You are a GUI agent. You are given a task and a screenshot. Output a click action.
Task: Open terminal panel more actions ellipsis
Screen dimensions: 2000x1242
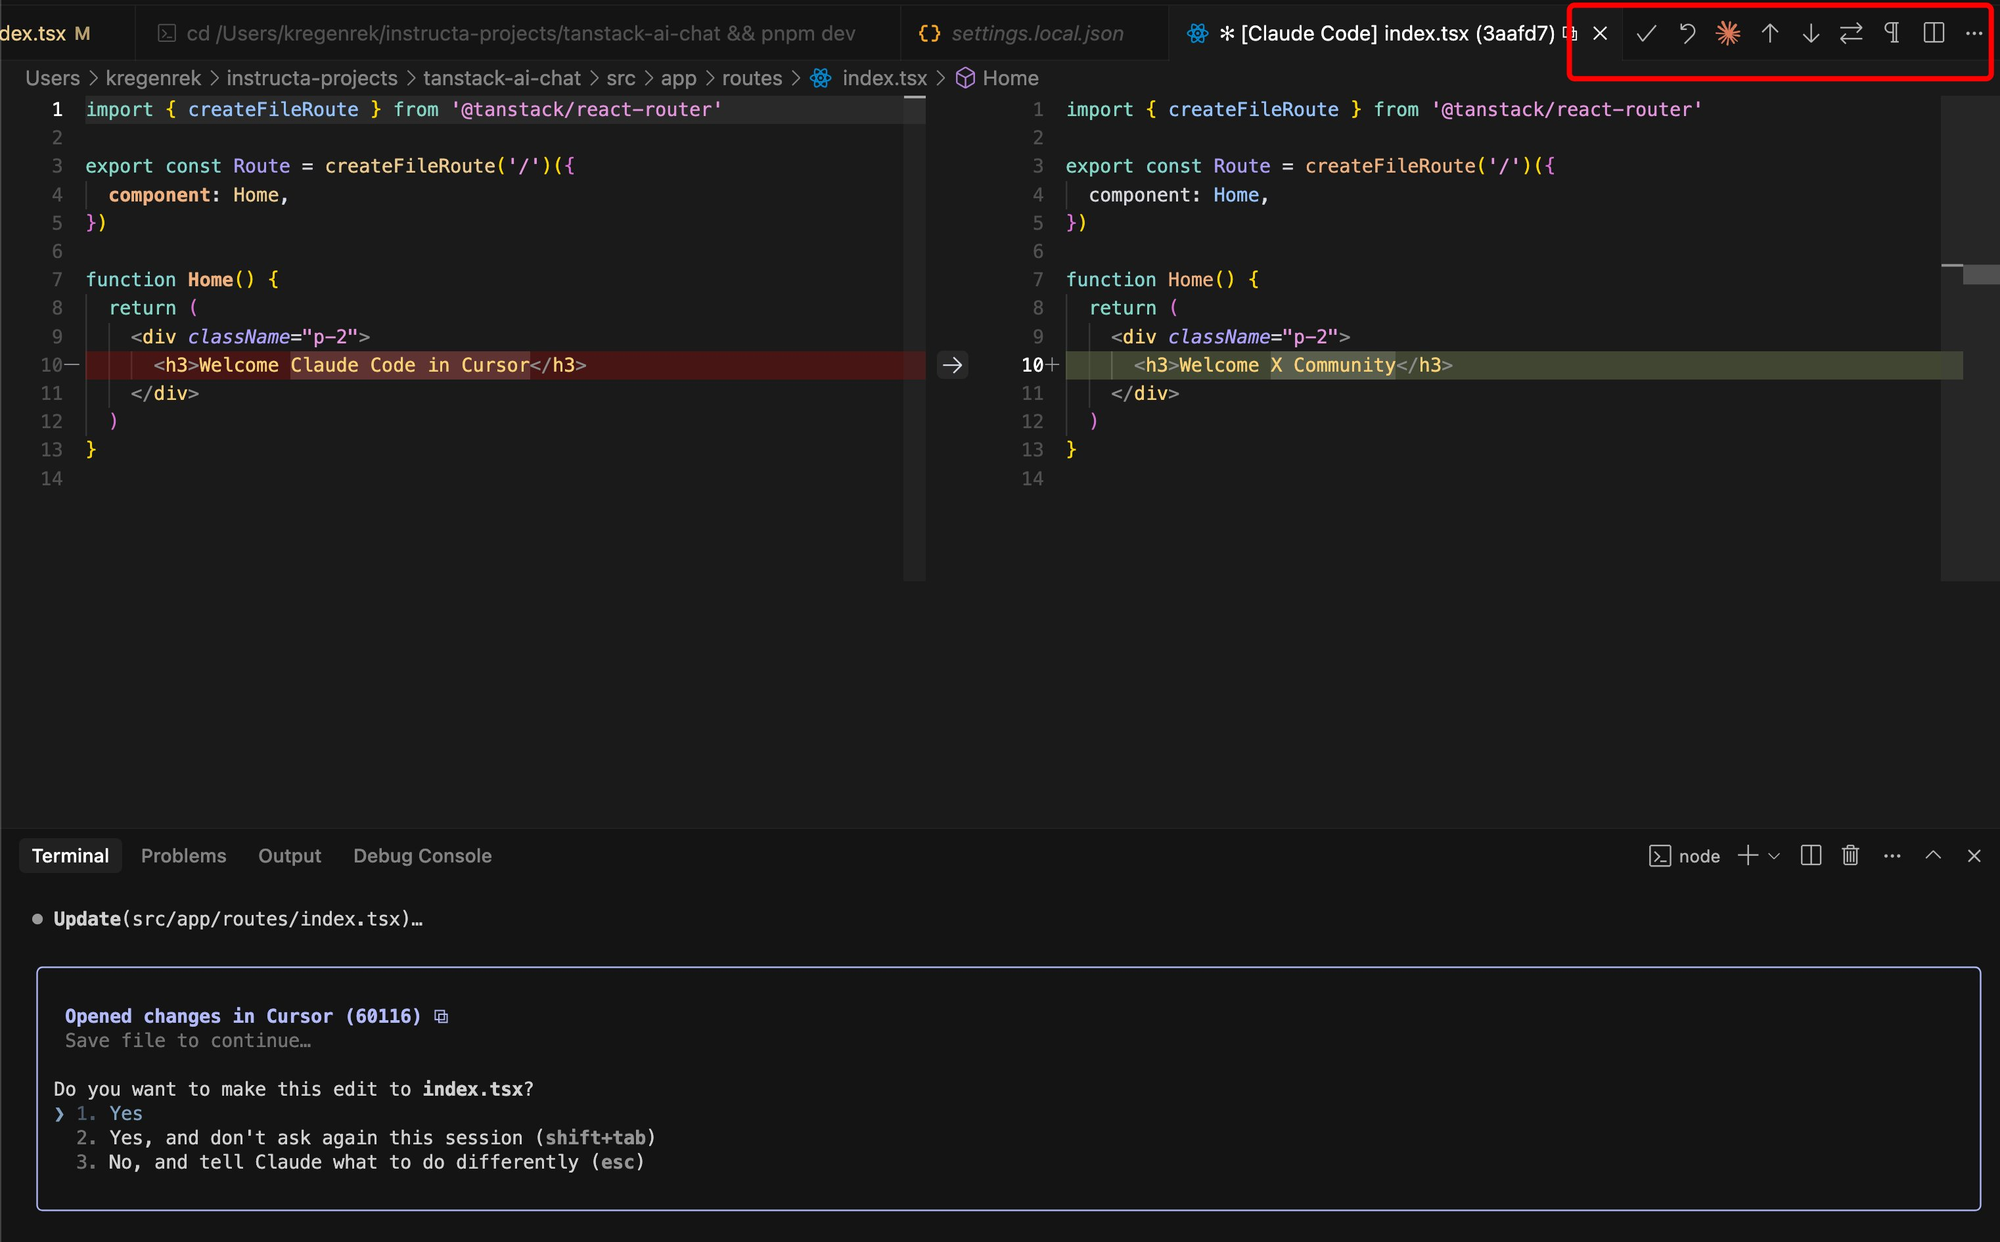click(1892, 856)
